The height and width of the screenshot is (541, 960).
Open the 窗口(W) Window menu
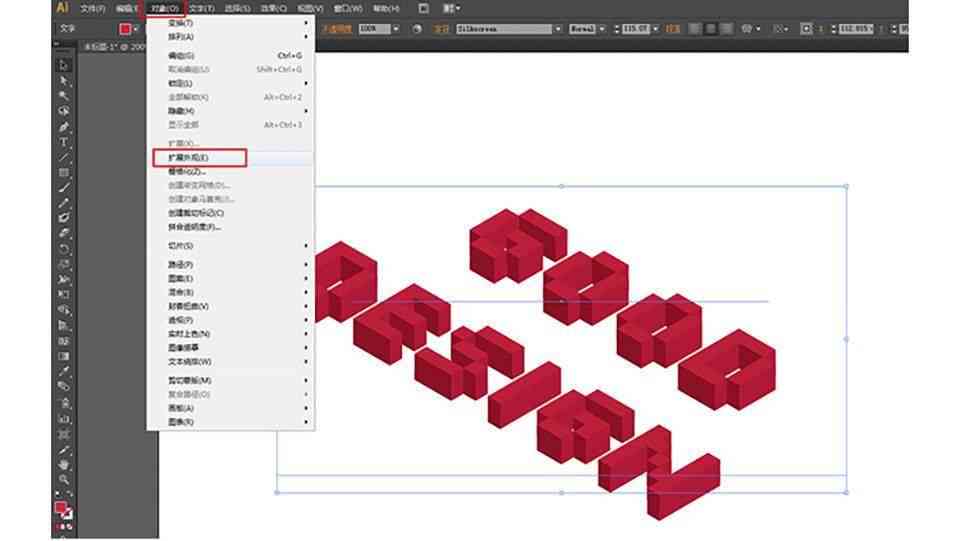pos(348,9)
